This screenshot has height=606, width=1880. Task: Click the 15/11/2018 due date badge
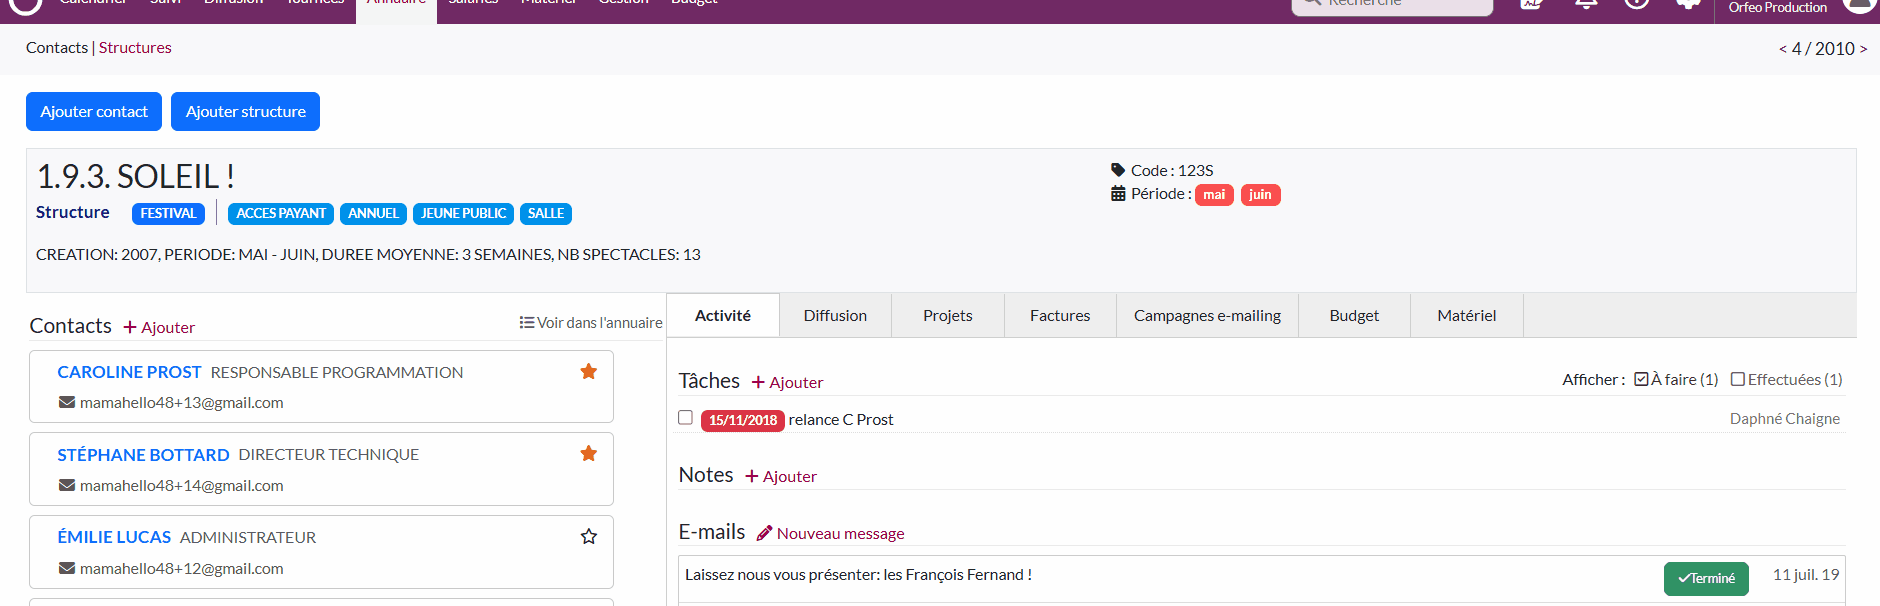[743, 420]
